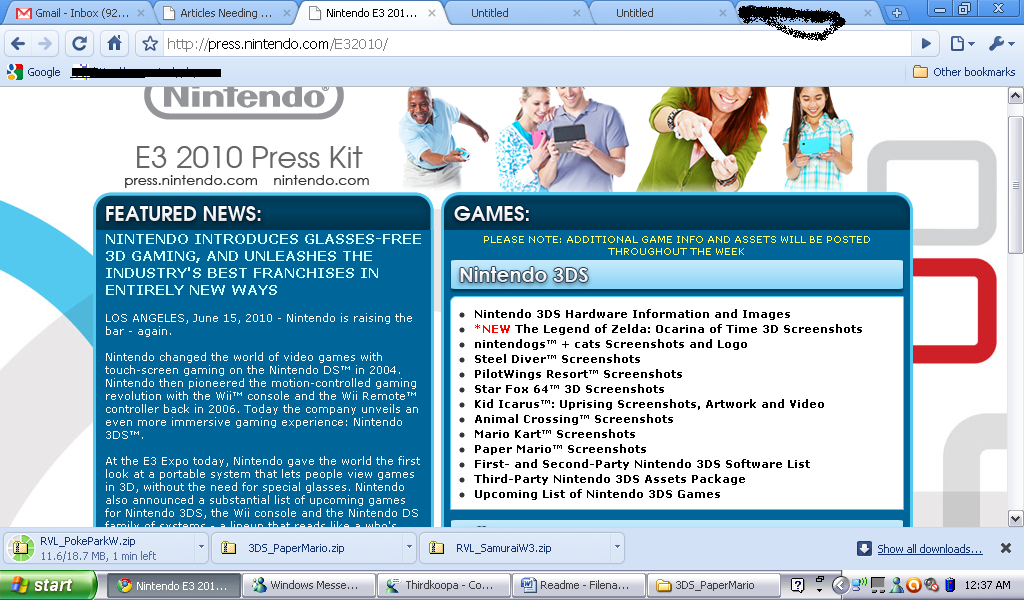Expand options for 3DS_PaperMario.zip download

(409, 547)
